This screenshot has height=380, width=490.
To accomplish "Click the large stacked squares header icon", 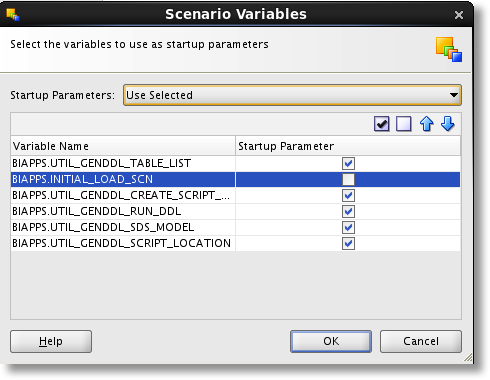I will pyautogui.click(x=449, y=49).
